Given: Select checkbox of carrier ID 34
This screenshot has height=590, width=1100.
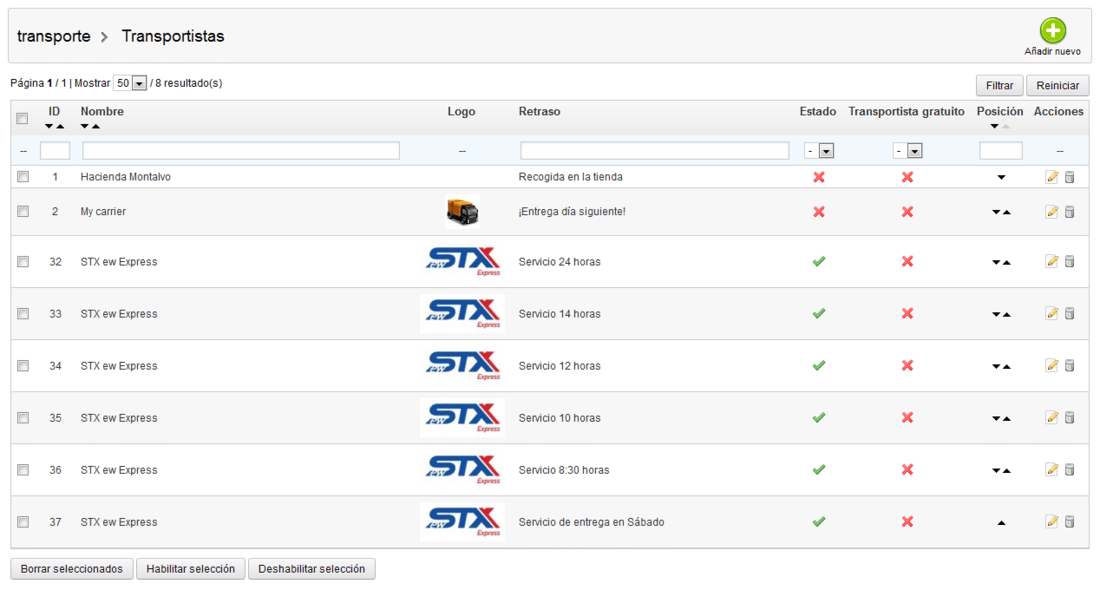Looking at the screenshot, I should [x=23, y=366].
